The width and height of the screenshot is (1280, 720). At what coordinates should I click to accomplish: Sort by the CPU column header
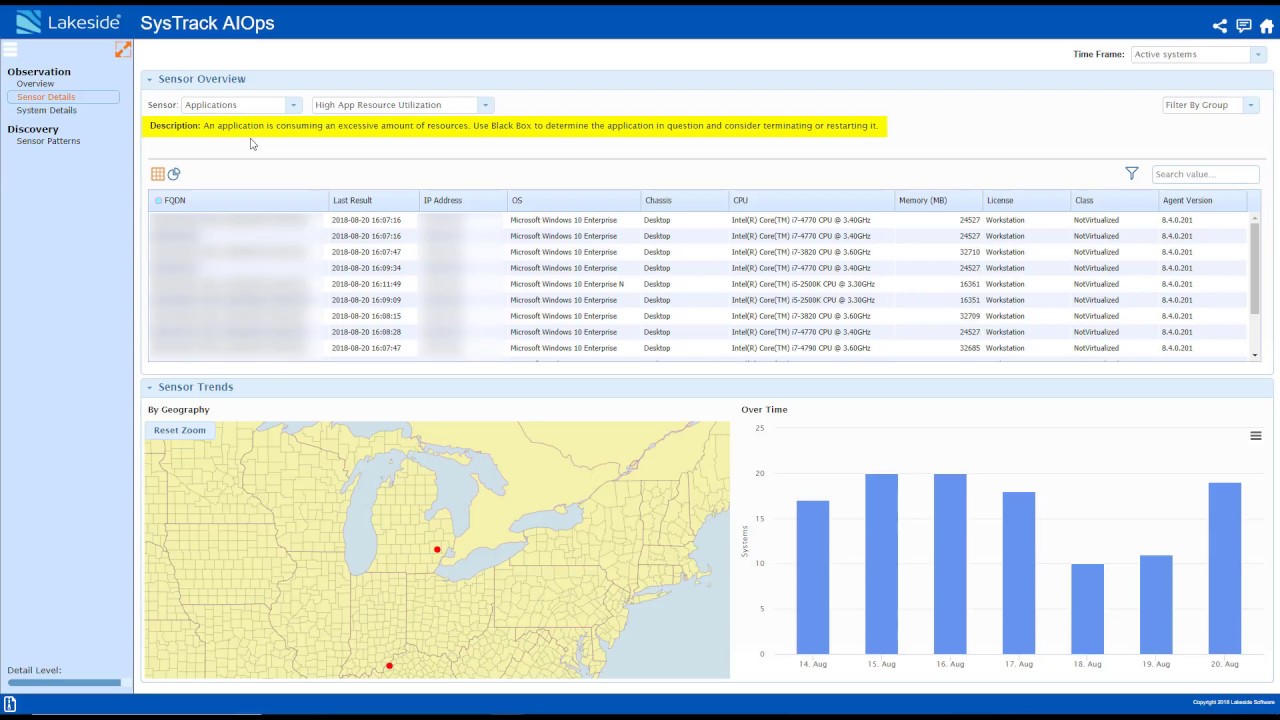tap(811, 201)
